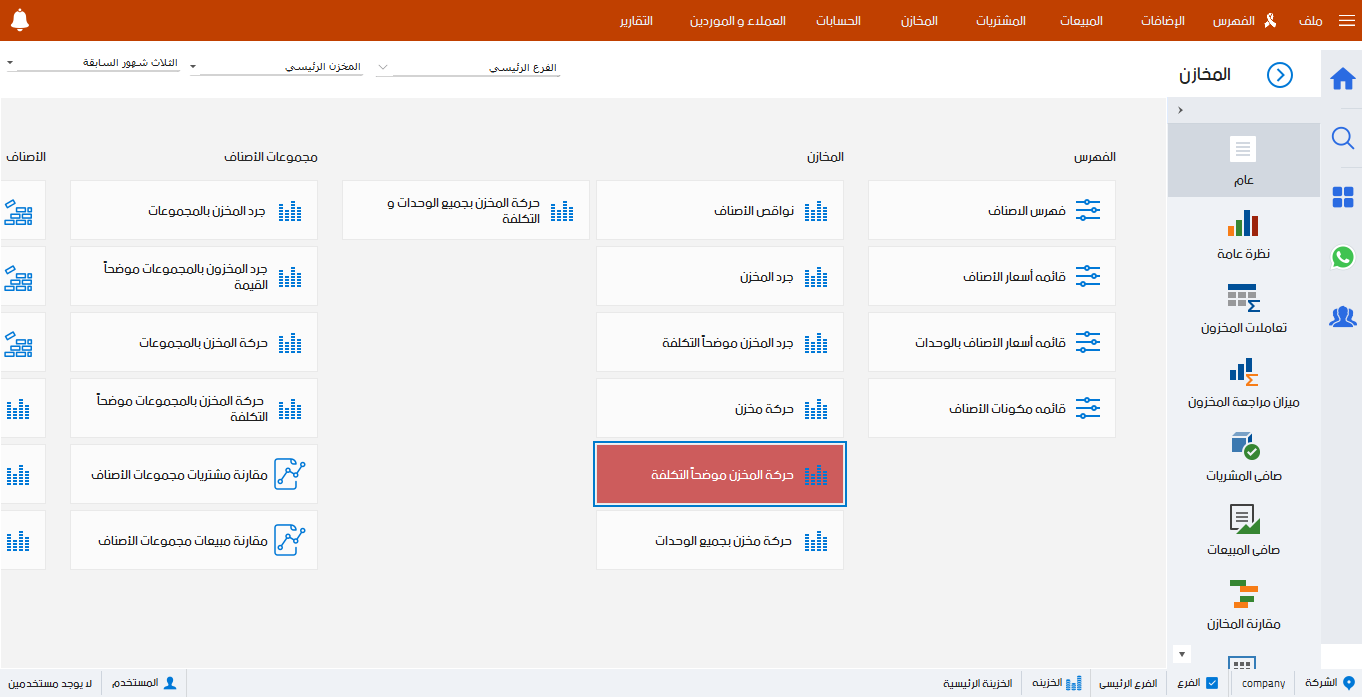Screen dimensions: 1362x697
Task: Collapse the sidebar using the chevron arrow
Action: coord(1181,110)
